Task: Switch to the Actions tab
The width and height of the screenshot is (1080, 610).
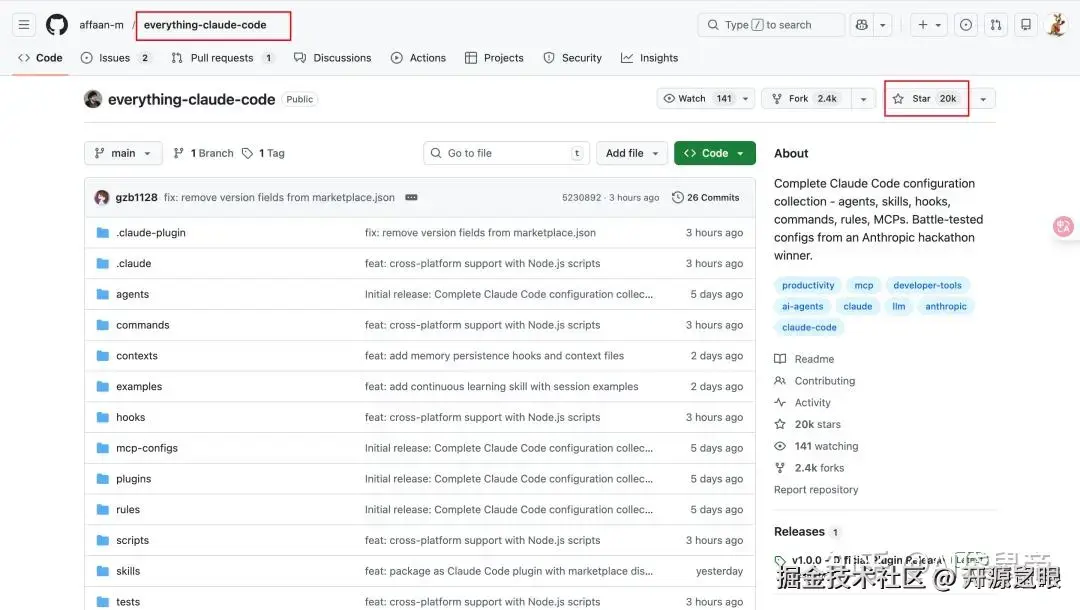Action: click(418, 58)
